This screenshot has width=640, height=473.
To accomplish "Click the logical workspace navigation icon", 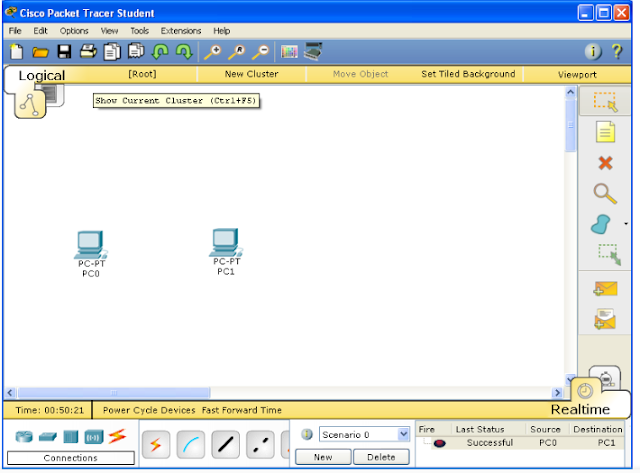I will (30, 104).
